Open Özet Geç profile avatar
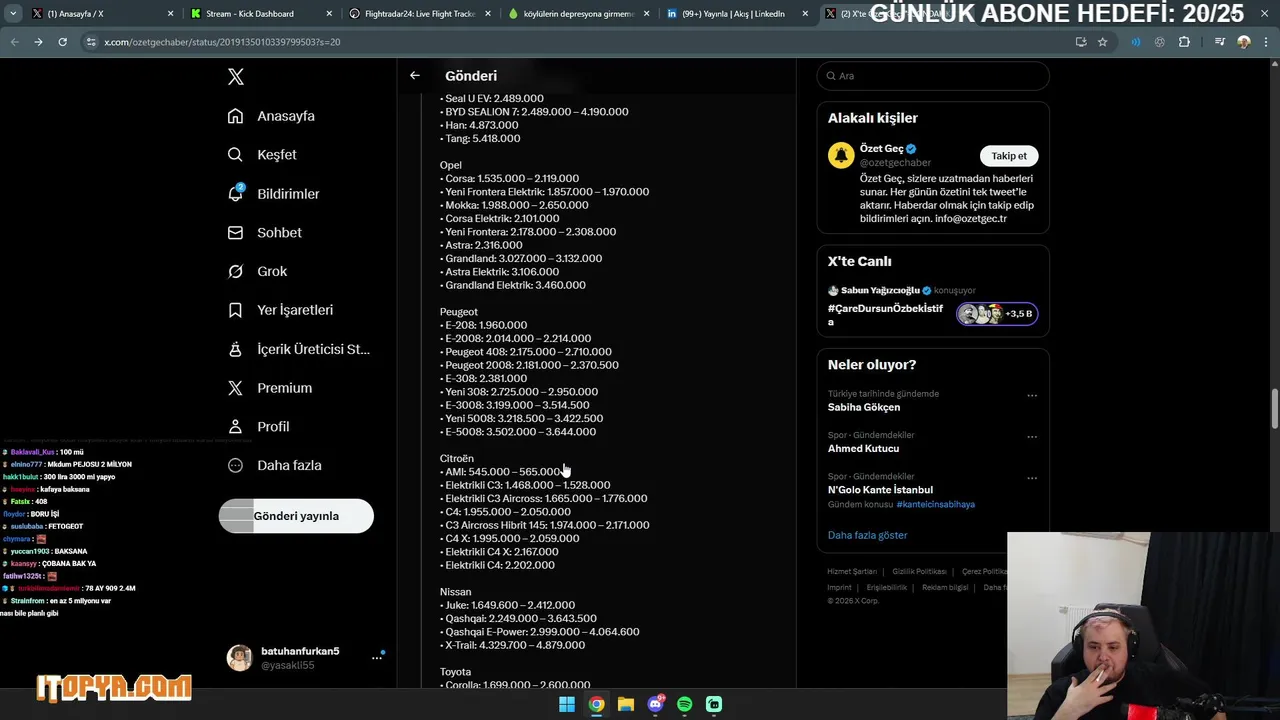Screen dimensions: 1280x720 pyautogui.click(x=841, y=155)
